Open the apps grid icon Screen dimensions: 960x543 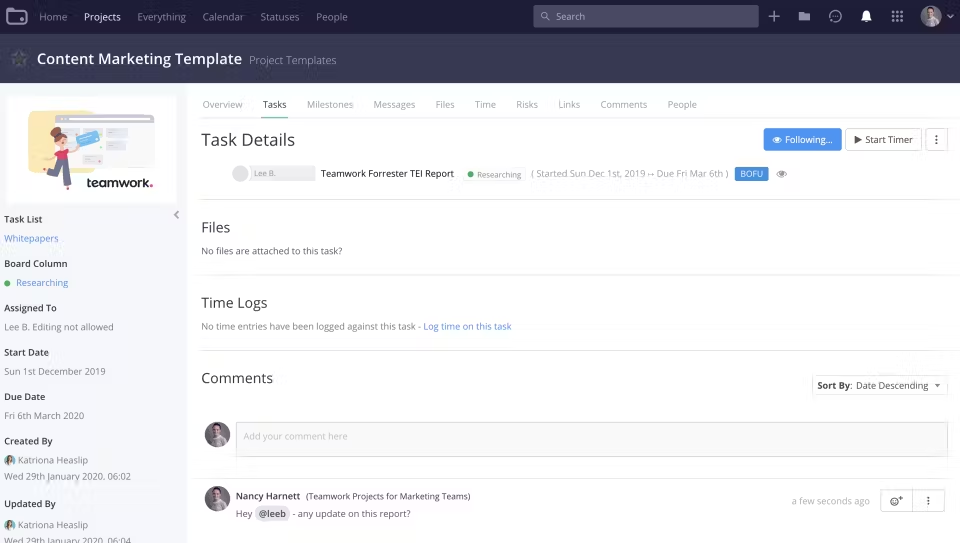coord(897,16)
